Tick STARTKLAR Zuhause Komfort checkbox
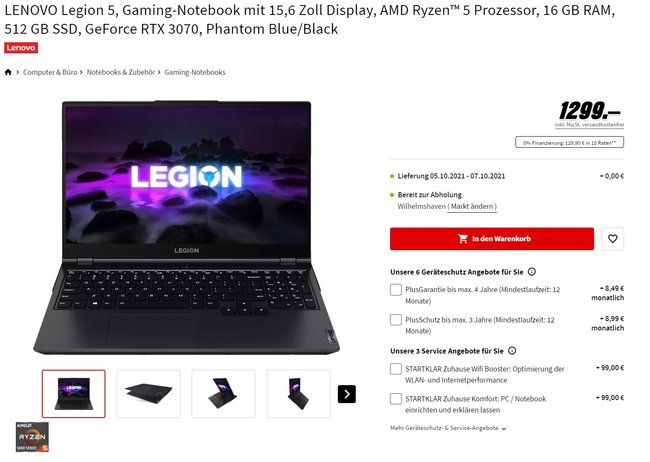650x462 pixels. coord(396,399)
